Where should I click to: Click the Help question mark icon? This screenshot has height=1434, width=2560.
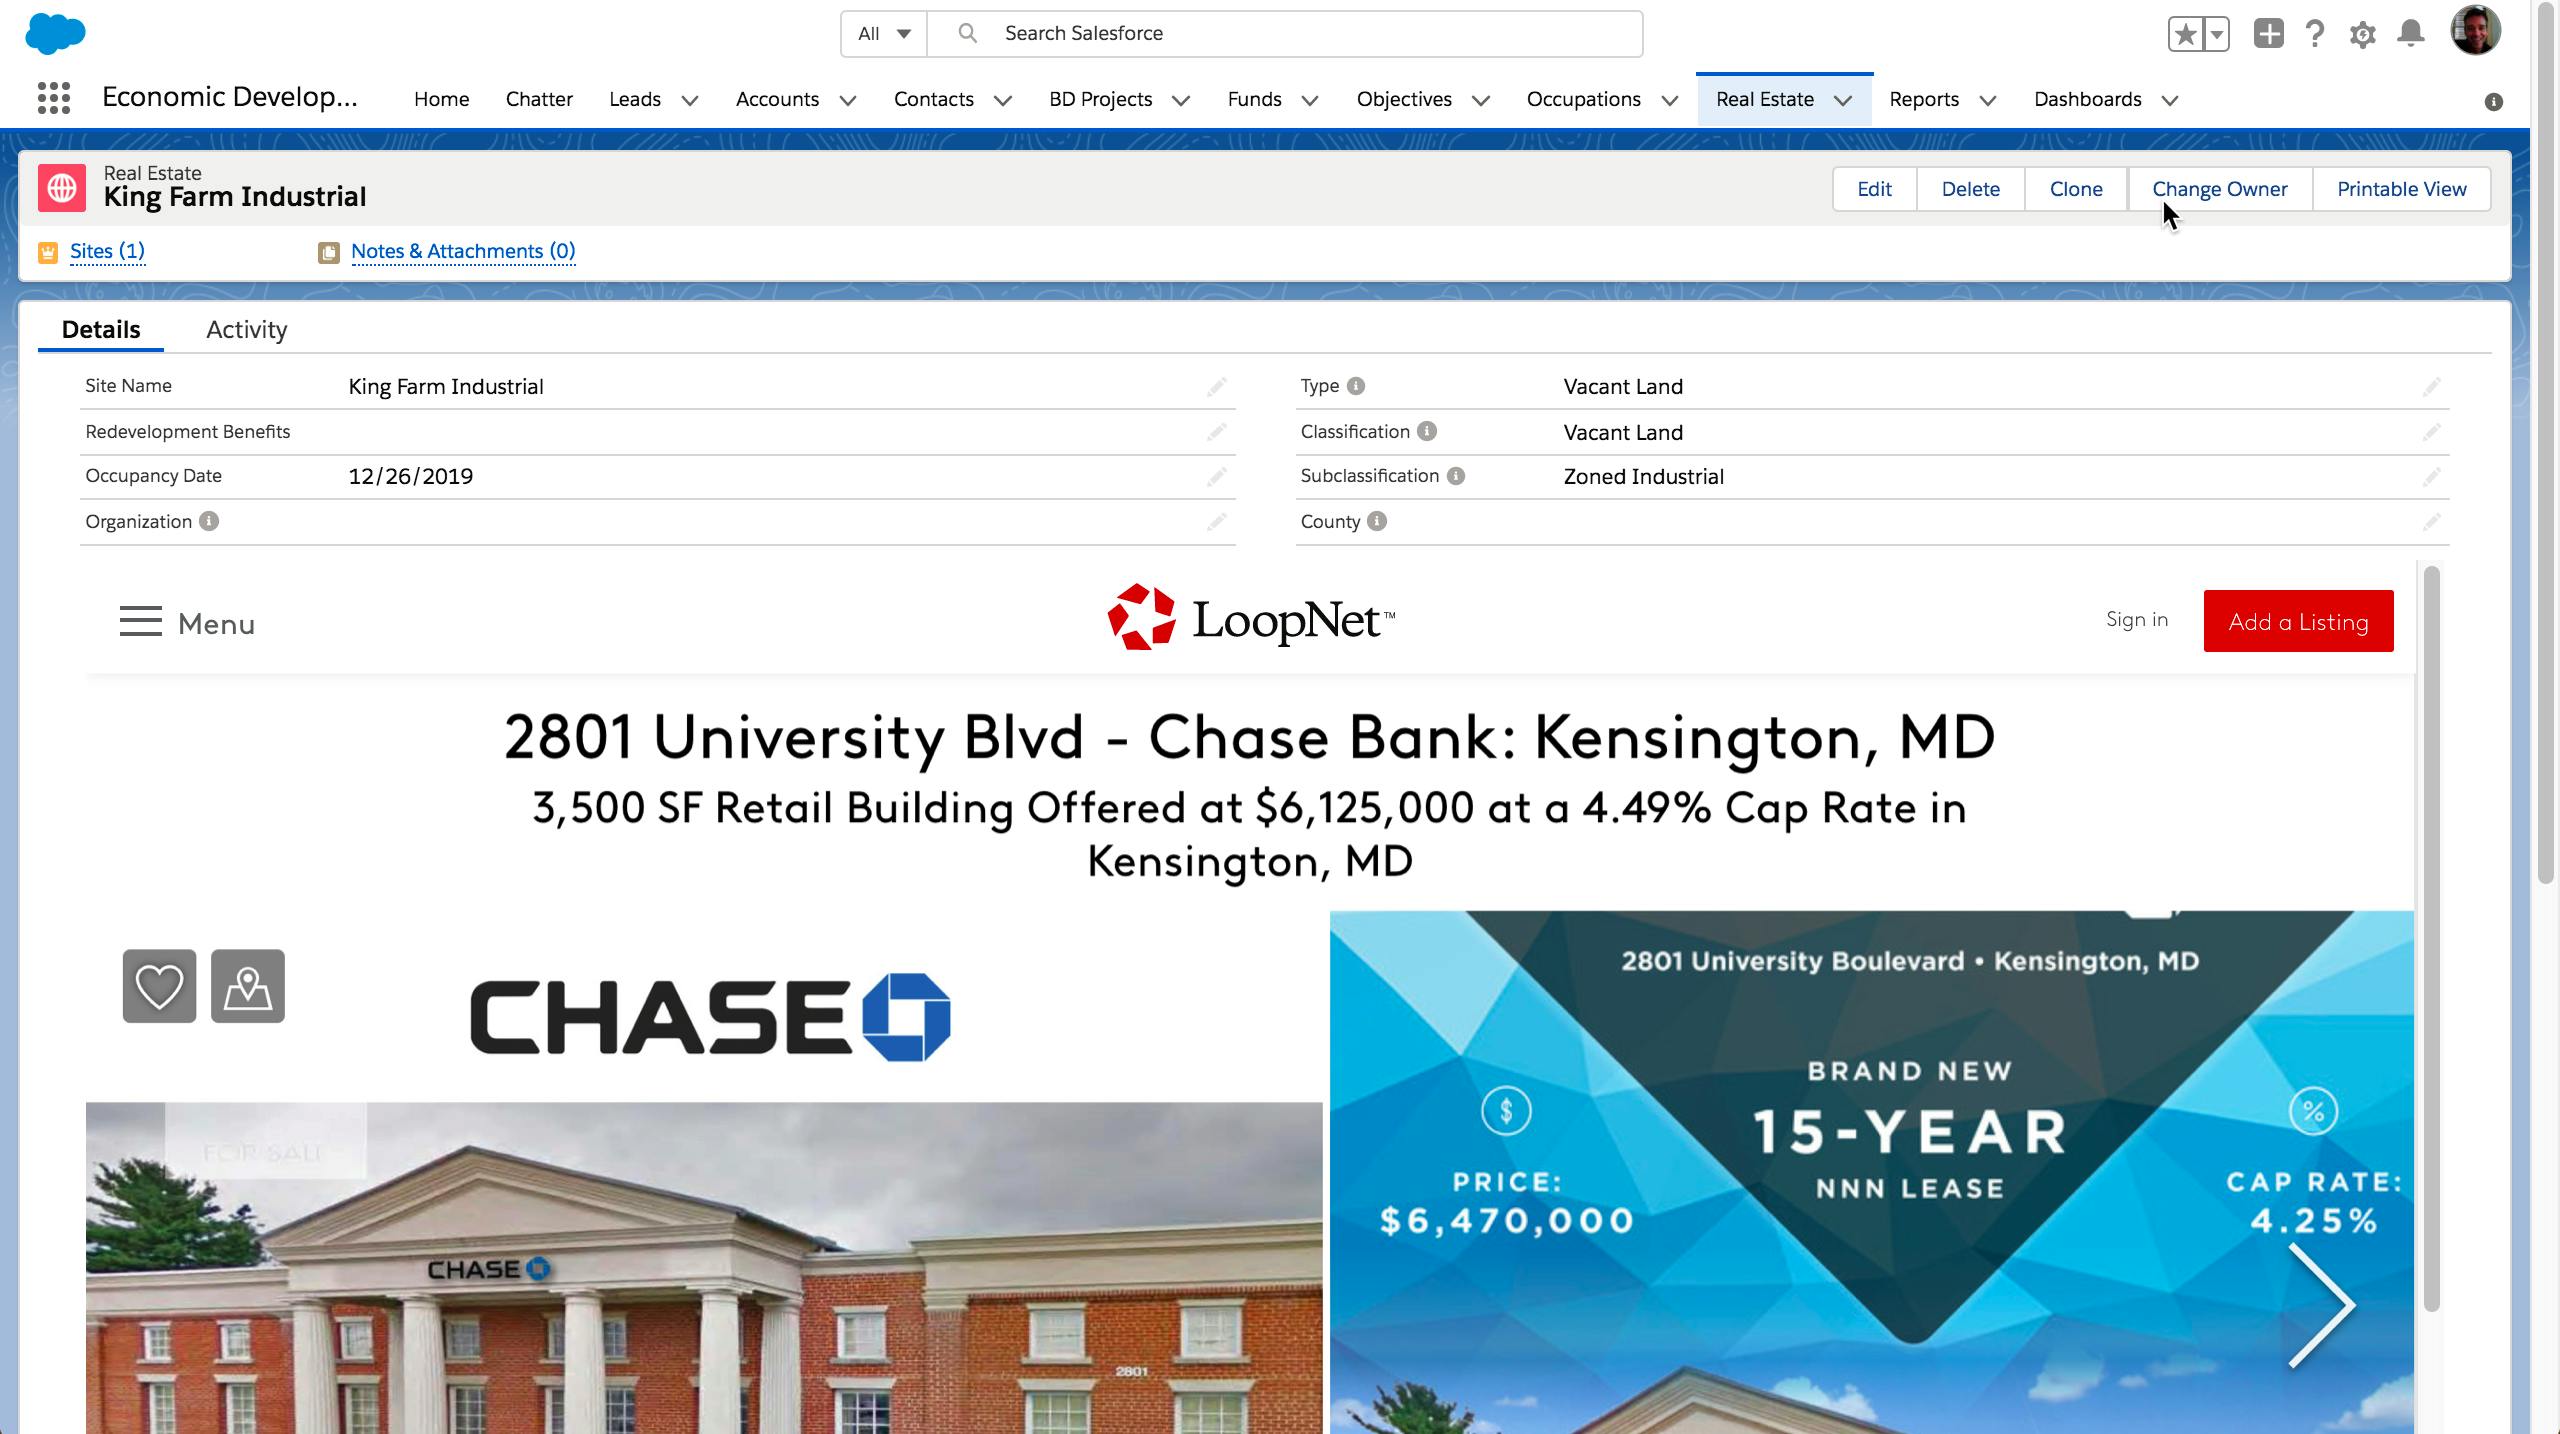[2314, 34]
